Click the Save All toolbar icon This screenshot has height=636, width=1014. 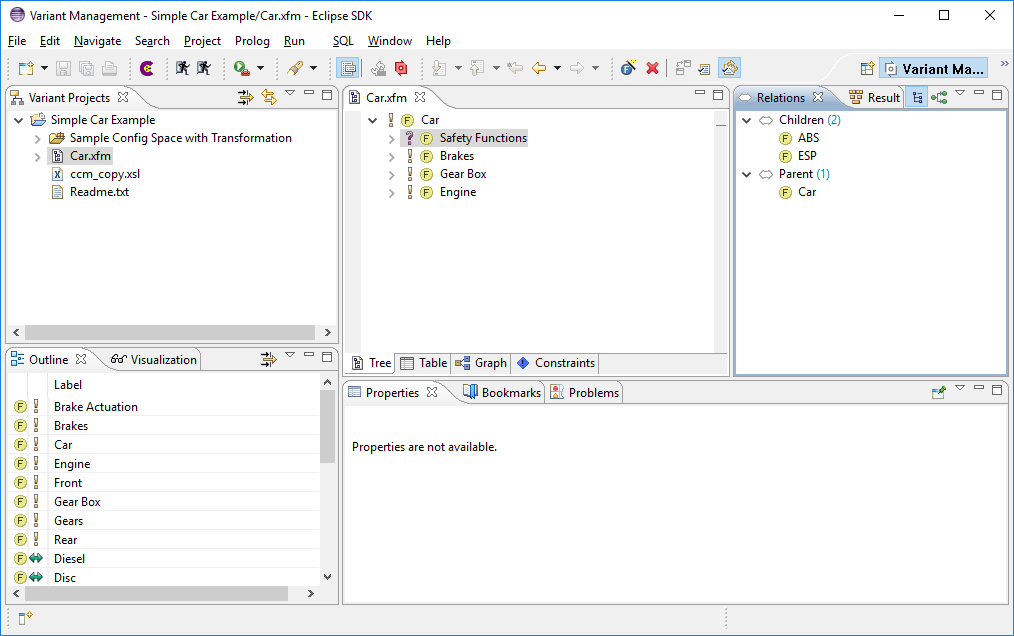tap(86, 68)
